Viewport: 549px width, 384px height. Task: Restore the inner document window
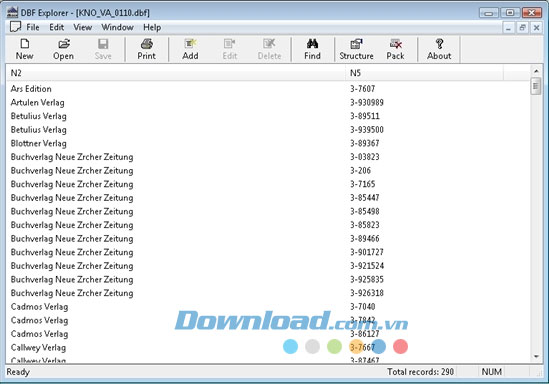pos(522,28)
